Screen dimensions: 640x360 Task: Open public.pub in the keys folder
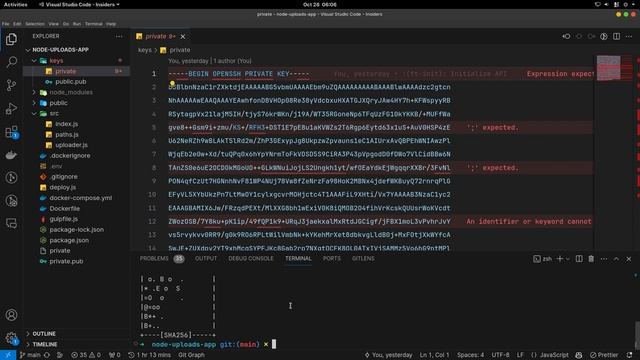pyautogui.click(x=71, y=82)
